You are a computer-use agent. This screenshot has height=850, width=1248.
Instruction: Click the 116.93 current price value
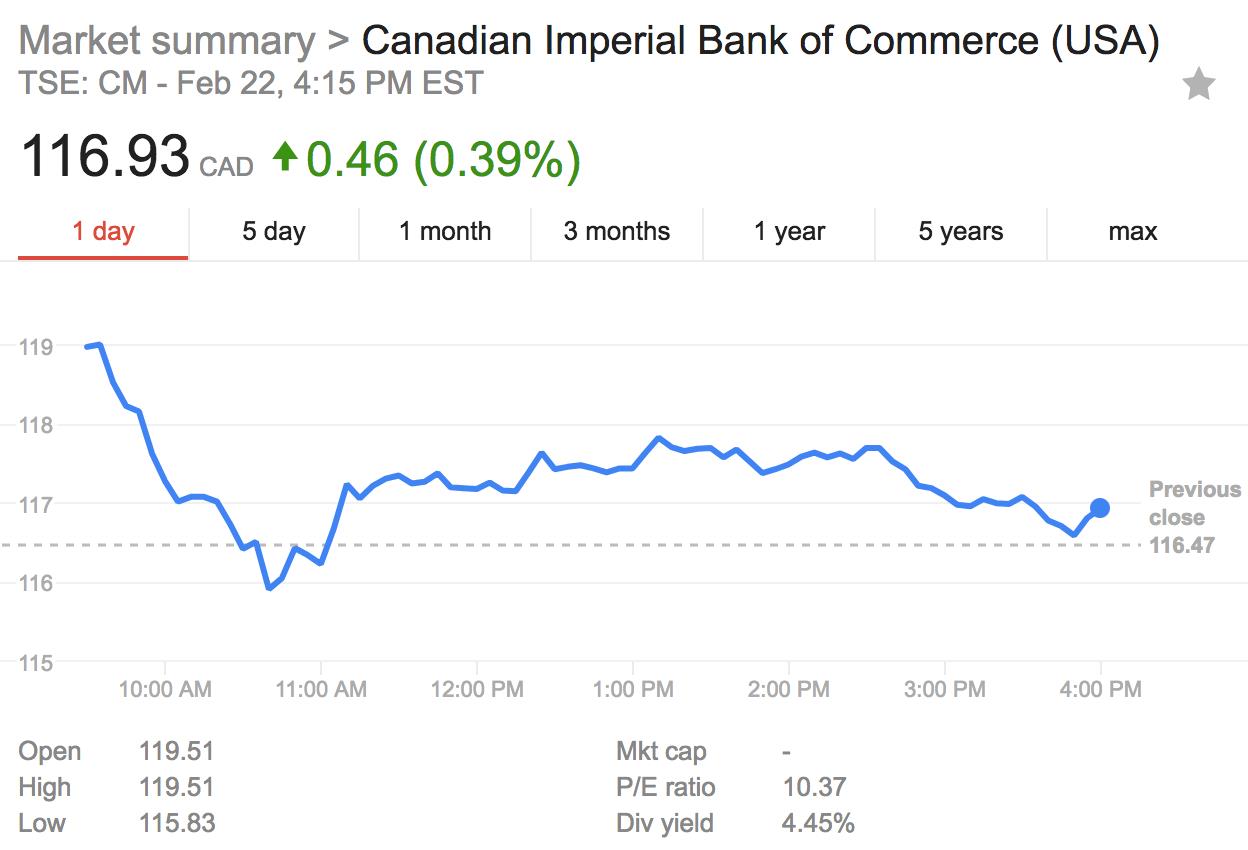[105, 157]
